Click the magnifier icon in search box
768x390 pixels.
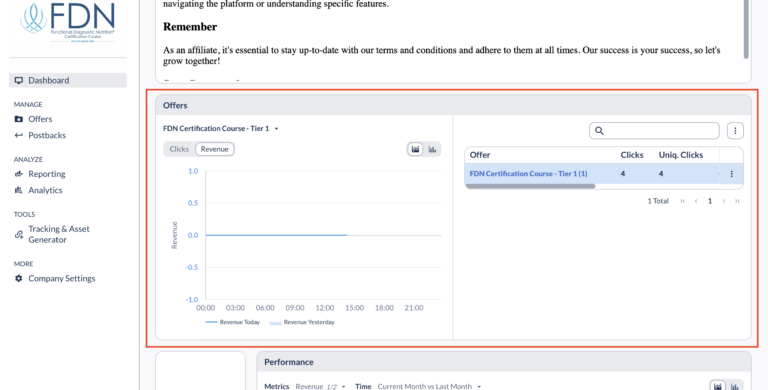600,131
